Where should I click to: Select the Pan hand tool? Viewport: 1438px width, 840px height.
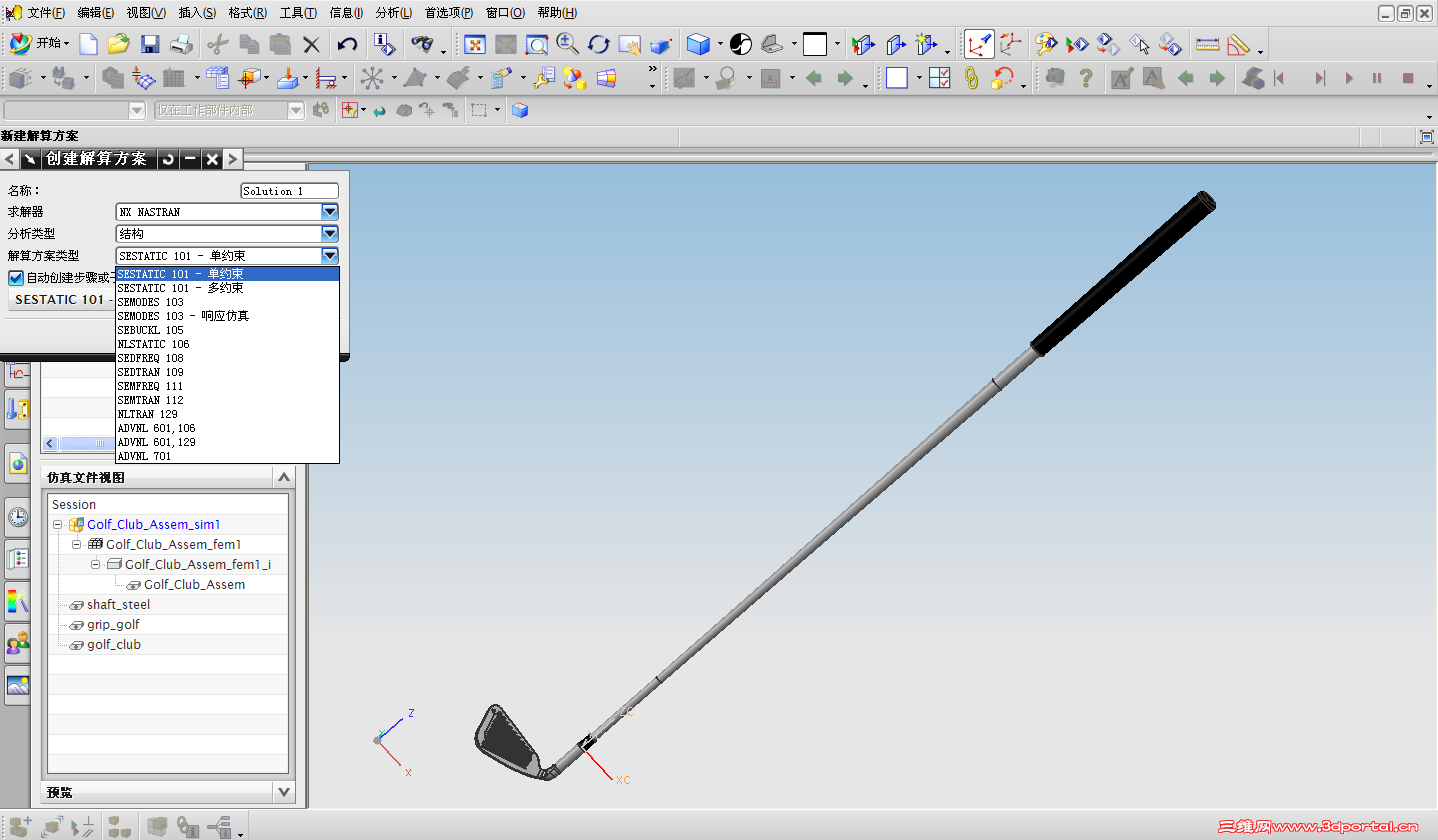pyautogui.click(x=629, y=44)
